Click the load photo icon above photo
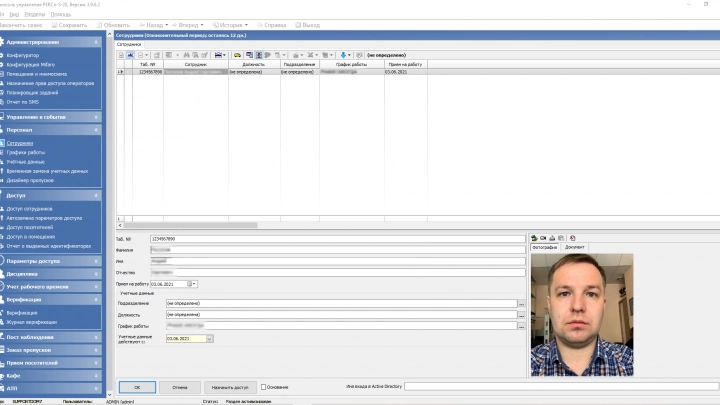 [535, 238]
